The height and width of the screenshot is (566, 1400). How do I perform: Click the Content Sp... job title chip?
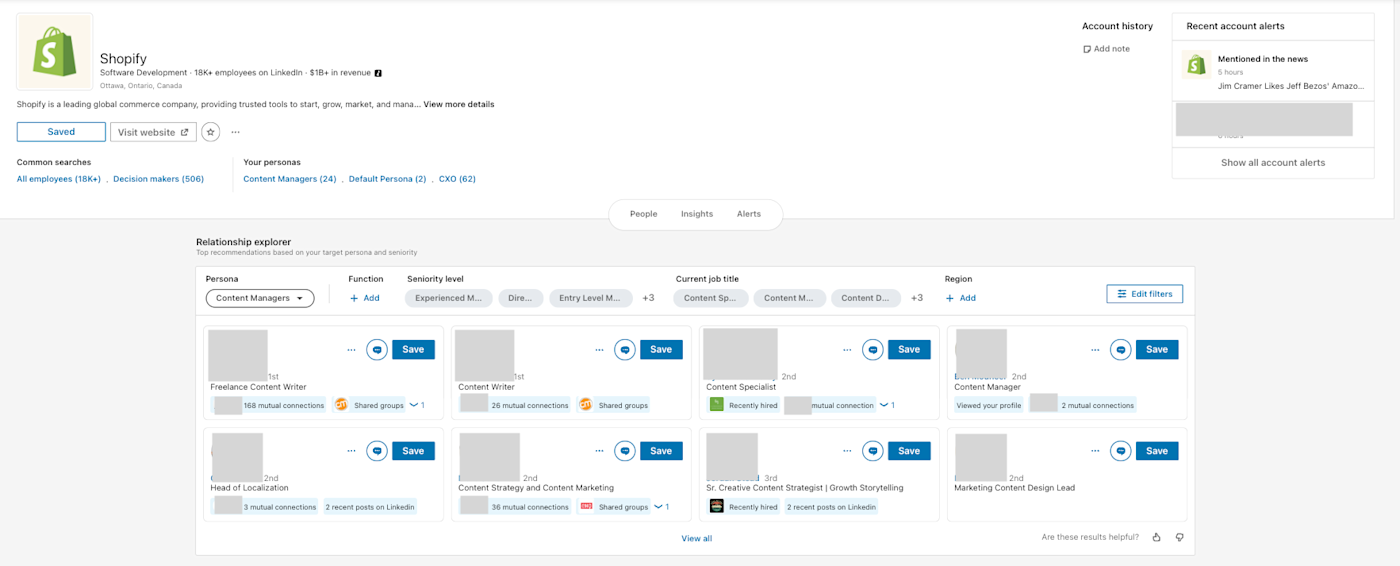pos(710,298)
